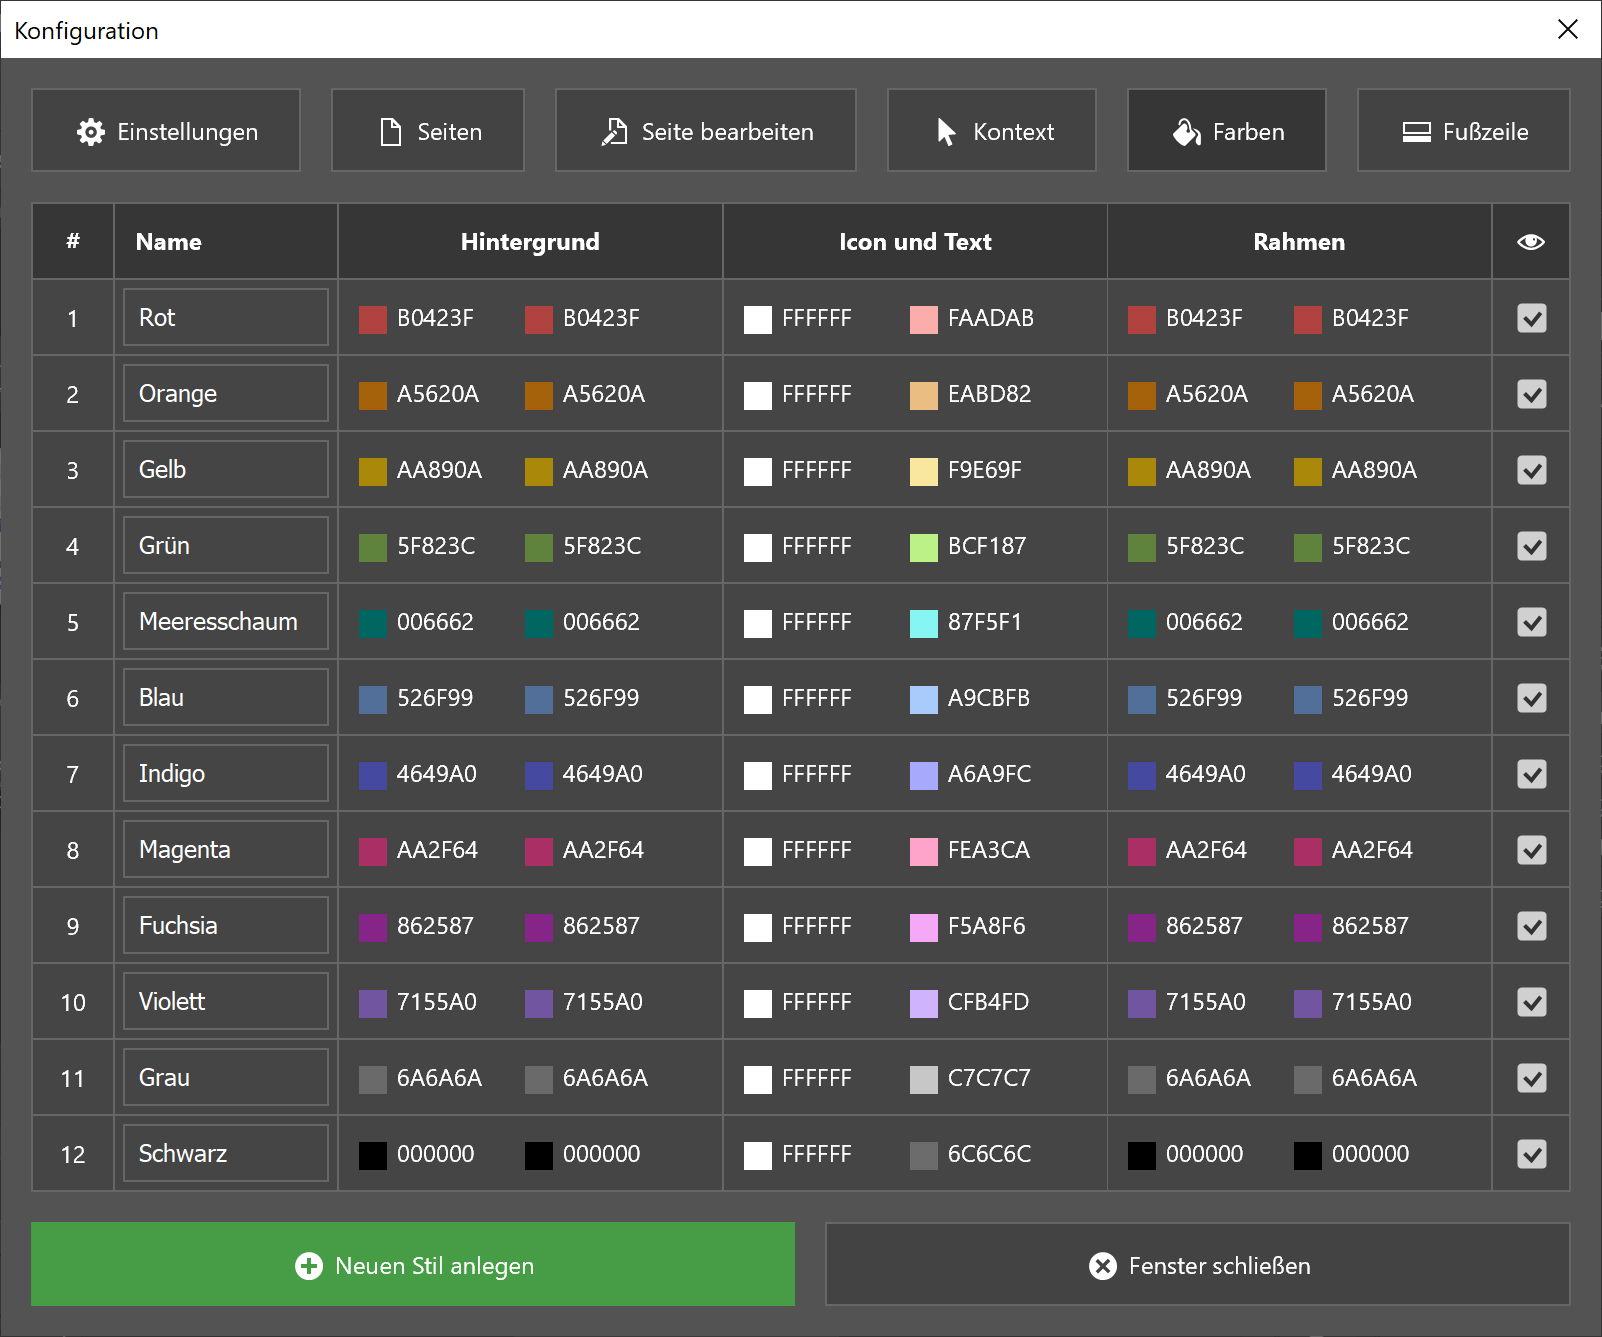Select the Farben tab
This screenshot has height=1337, width=1602.
coord(1227,131)
